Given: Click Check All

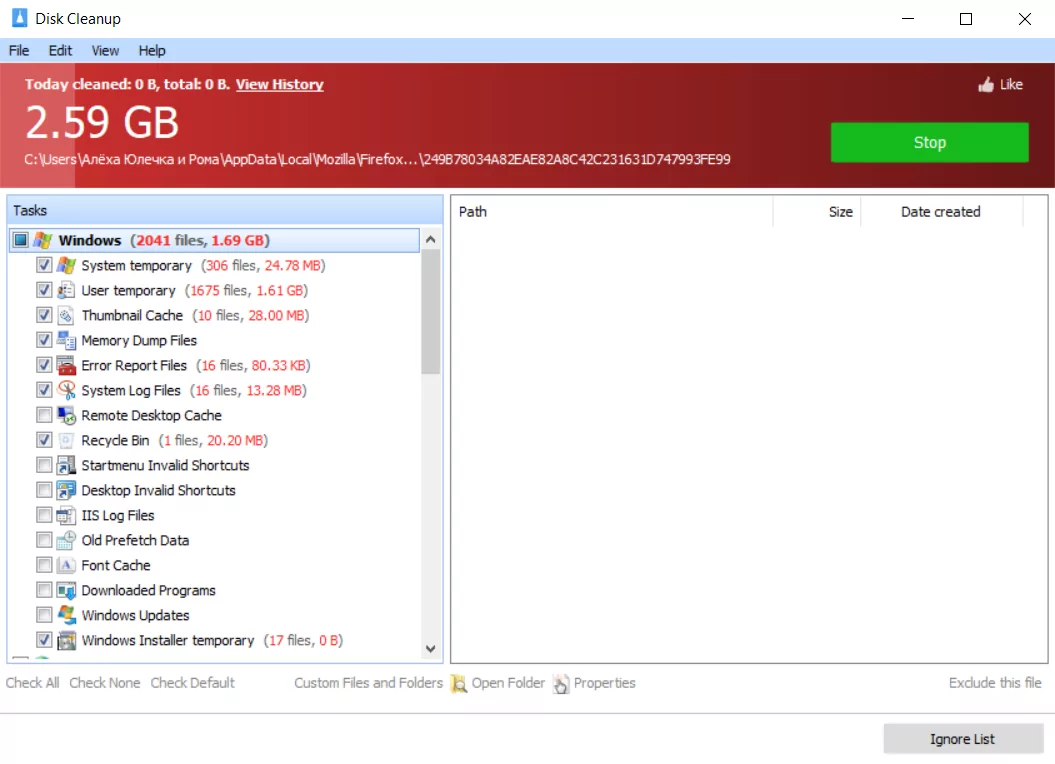Looking at the screenshot, I should pos(32,683).
